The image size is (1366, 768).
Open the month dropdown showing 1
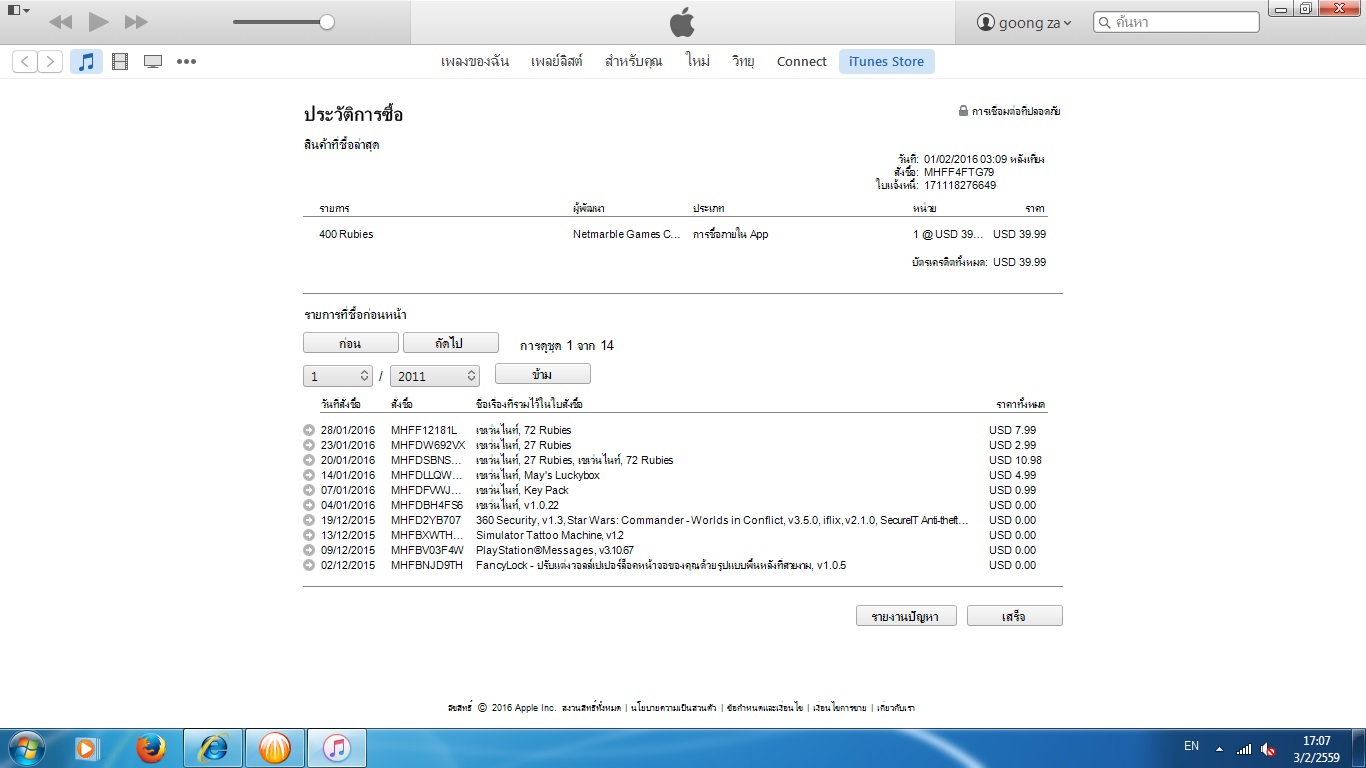click(338, 376)
